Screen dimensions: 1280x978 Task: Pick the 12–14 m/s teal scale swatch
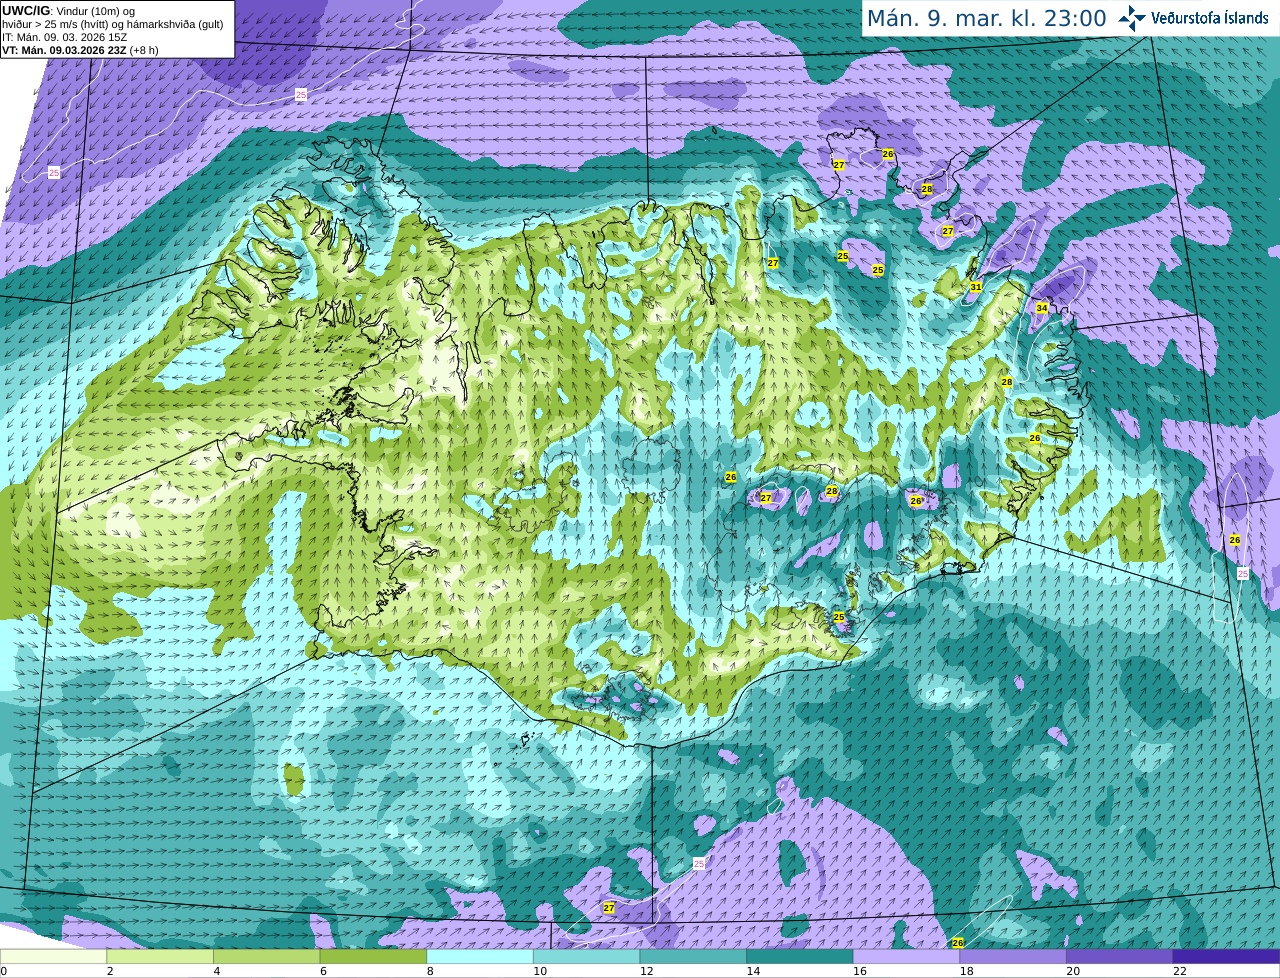pos(693,956)
